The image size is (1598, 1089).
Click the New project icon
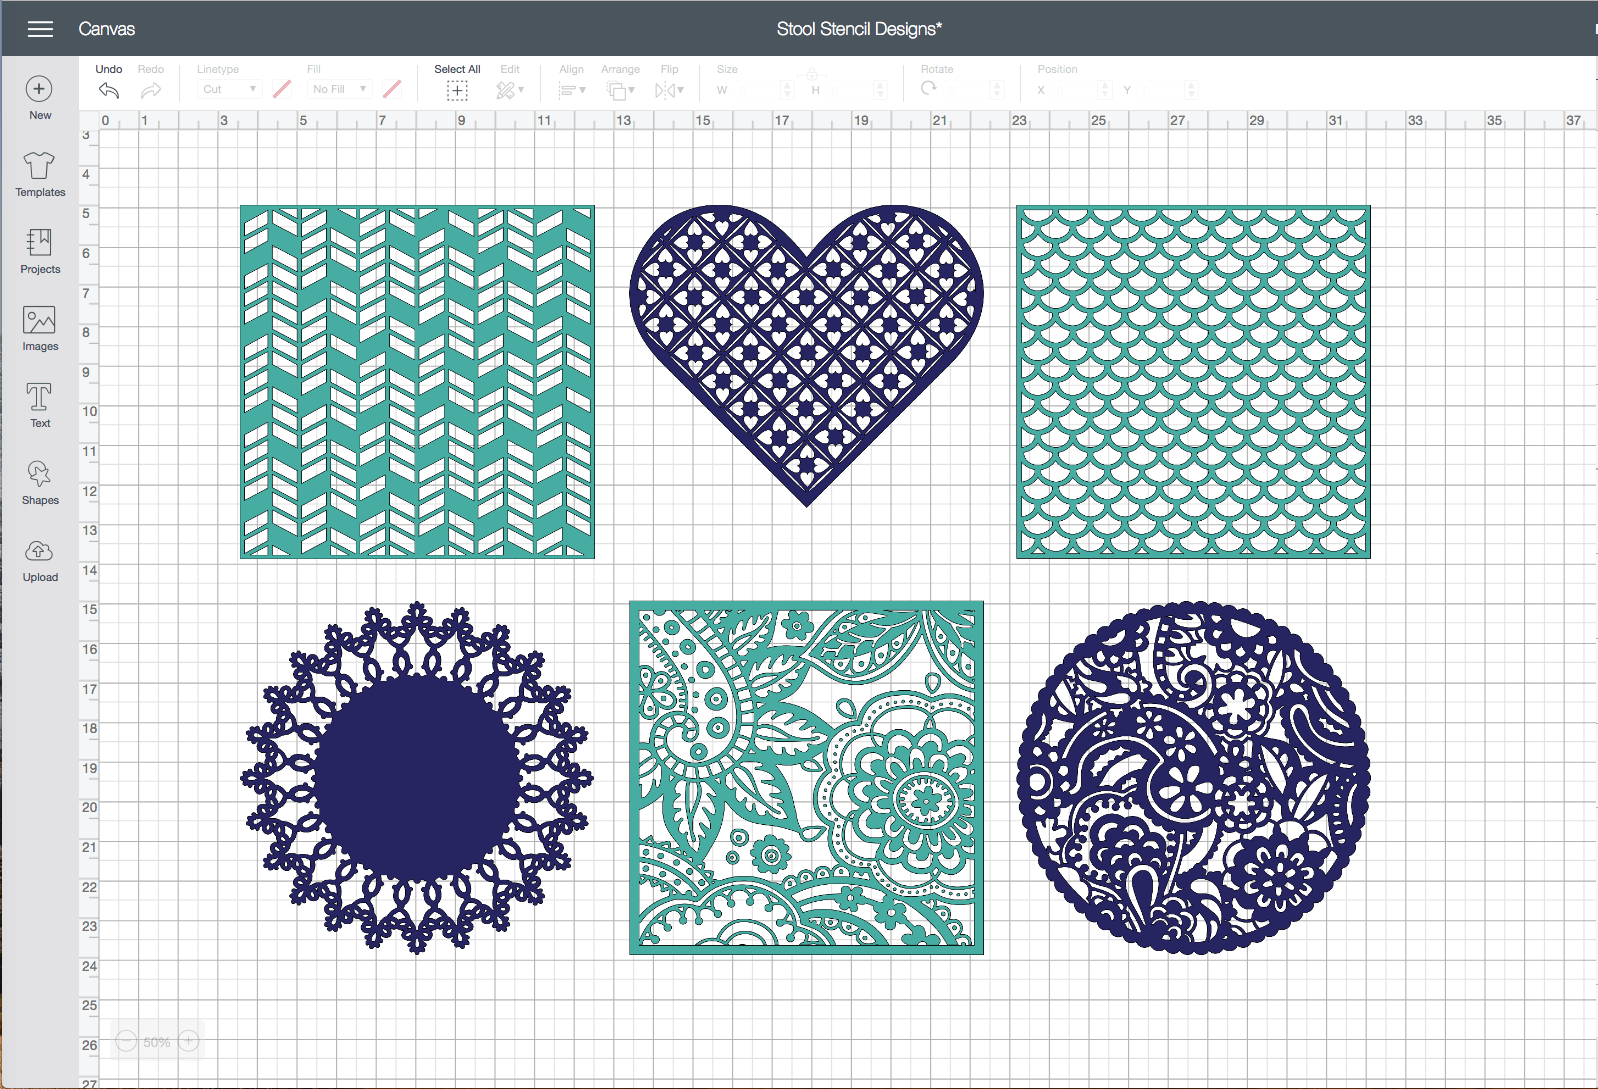[x=39, y=90]
